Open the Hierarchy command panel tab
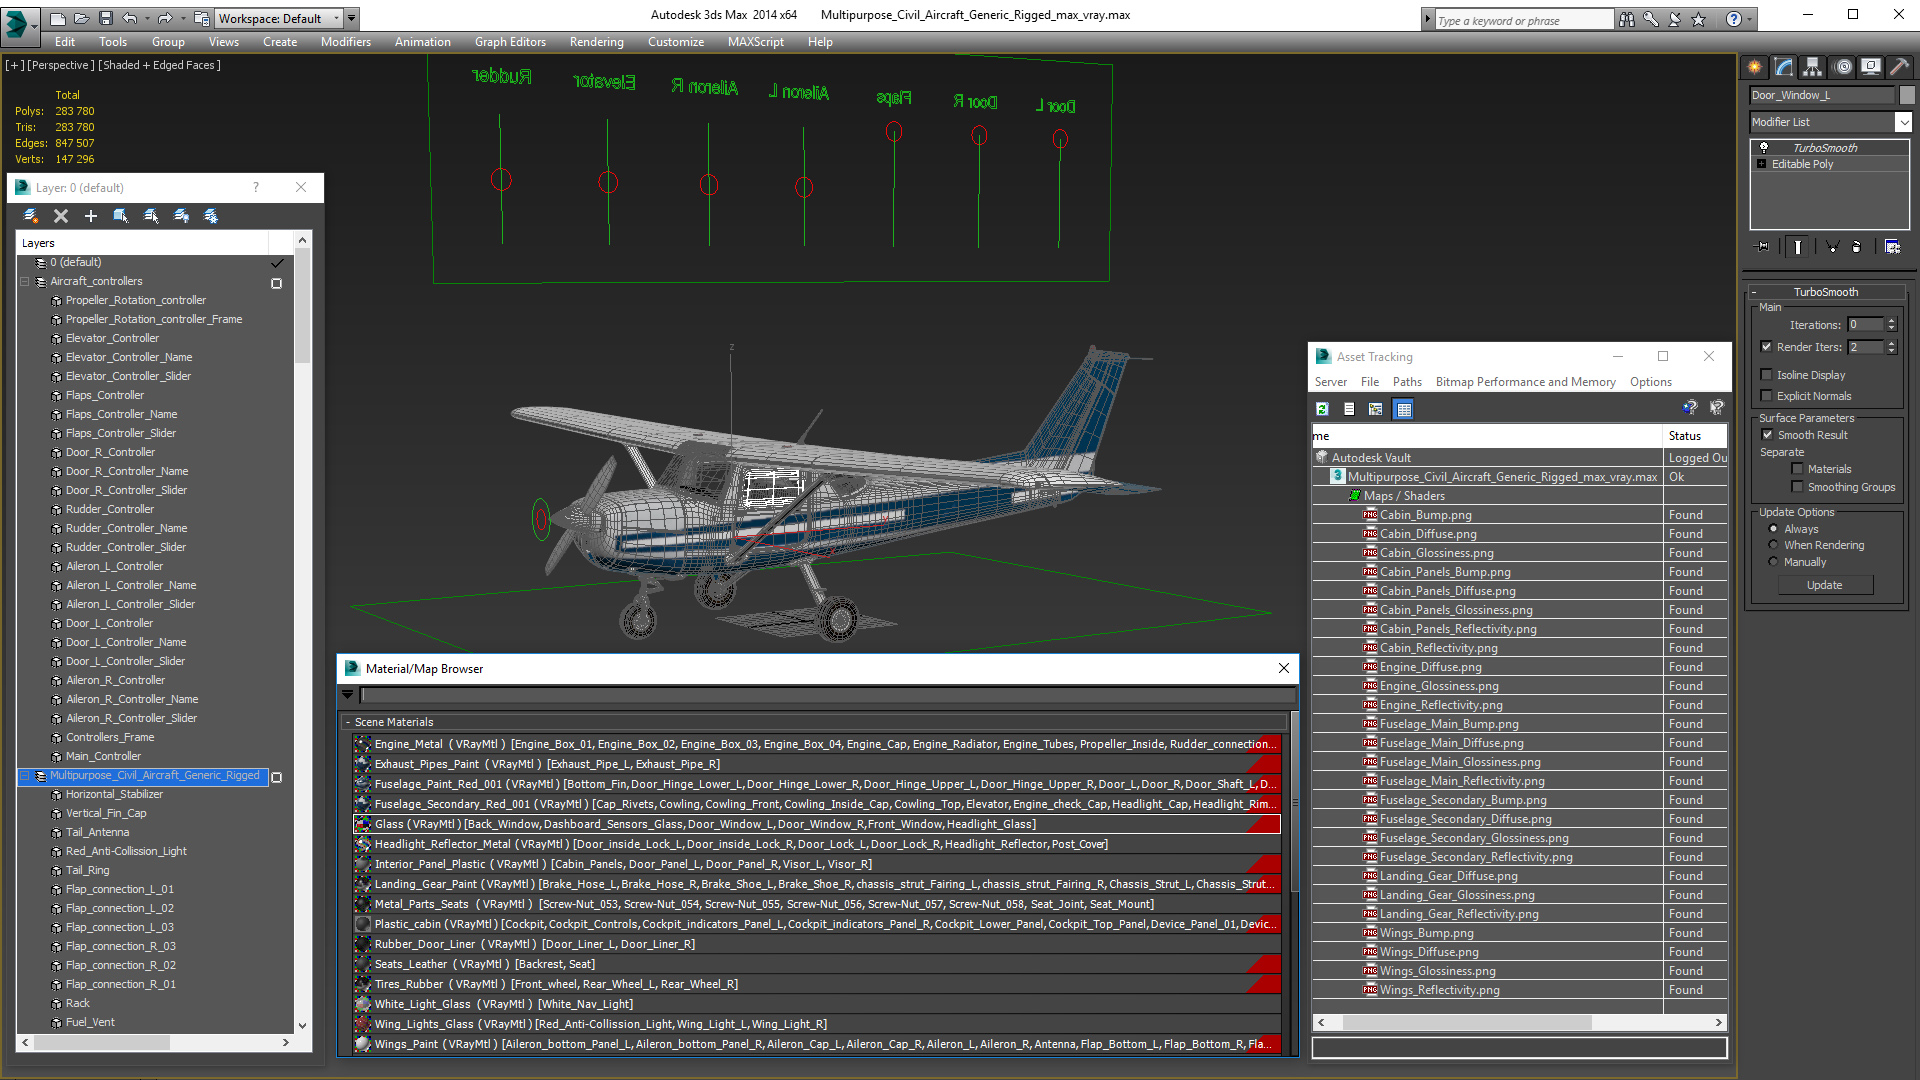 [x=1813, y=67]
